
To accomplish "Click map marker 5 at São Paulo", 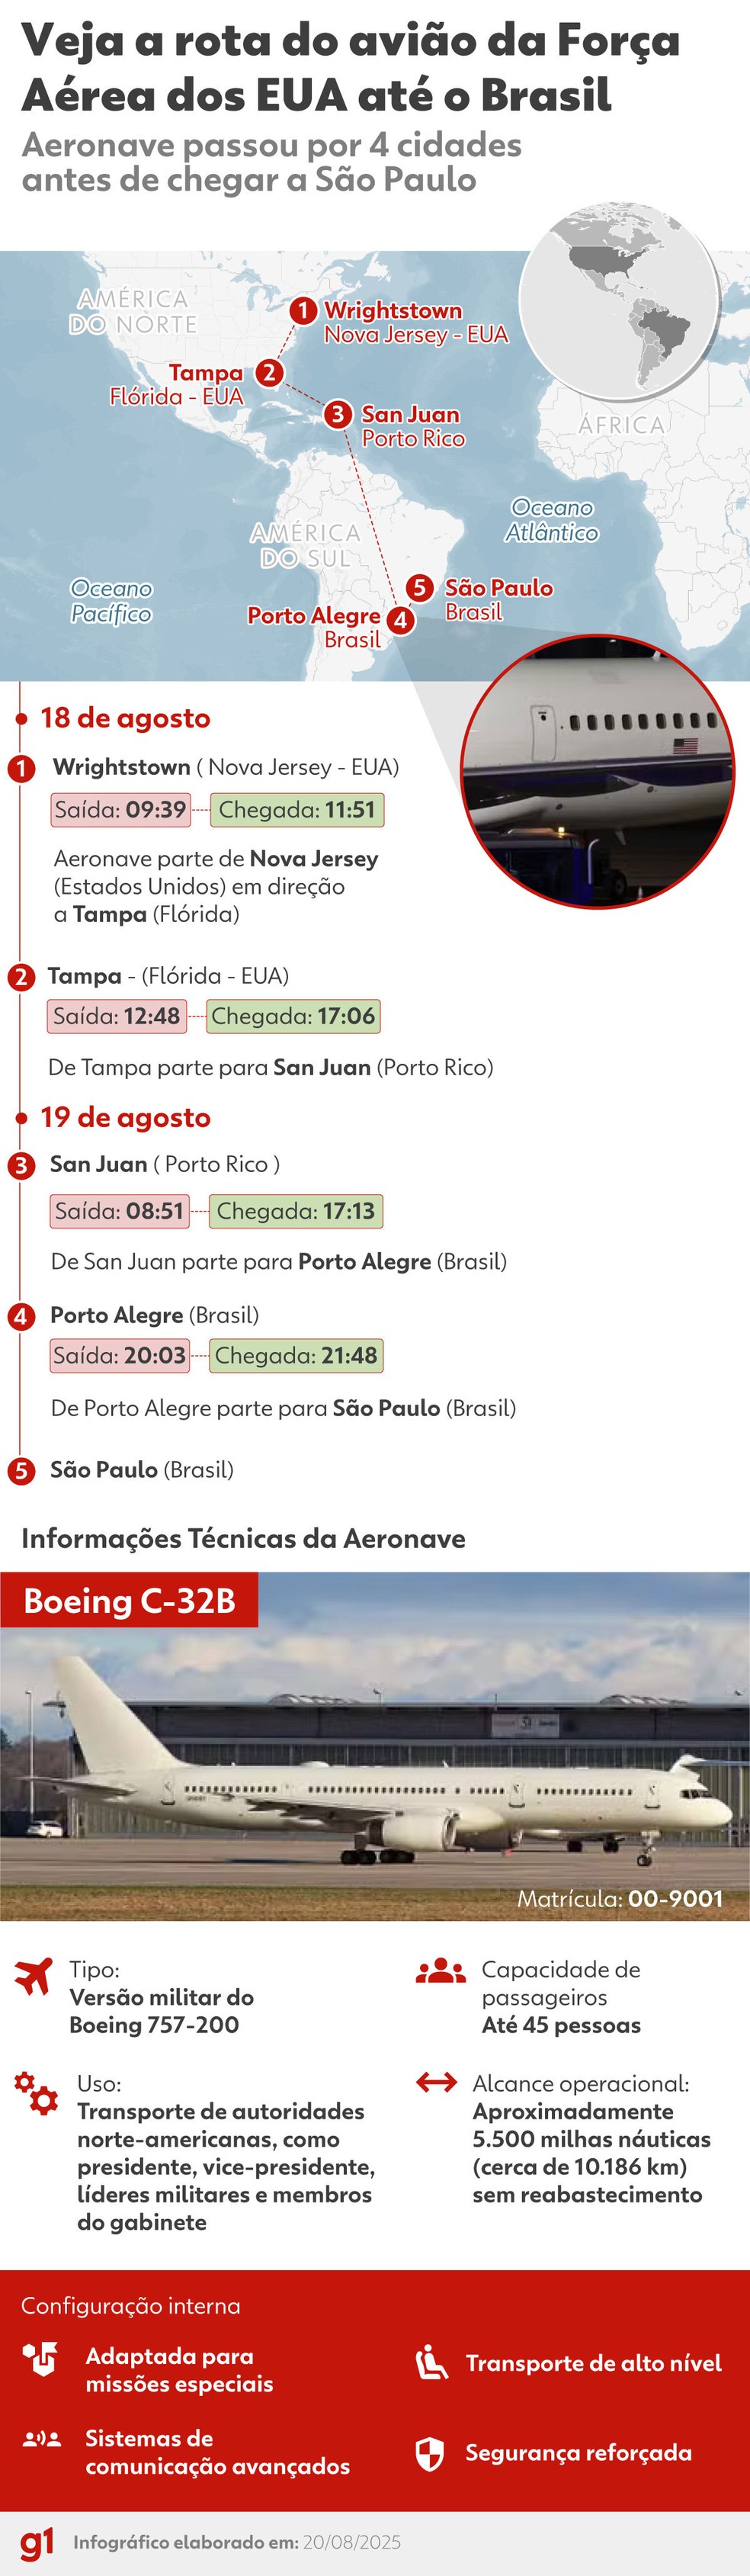I will click(420, 587).
